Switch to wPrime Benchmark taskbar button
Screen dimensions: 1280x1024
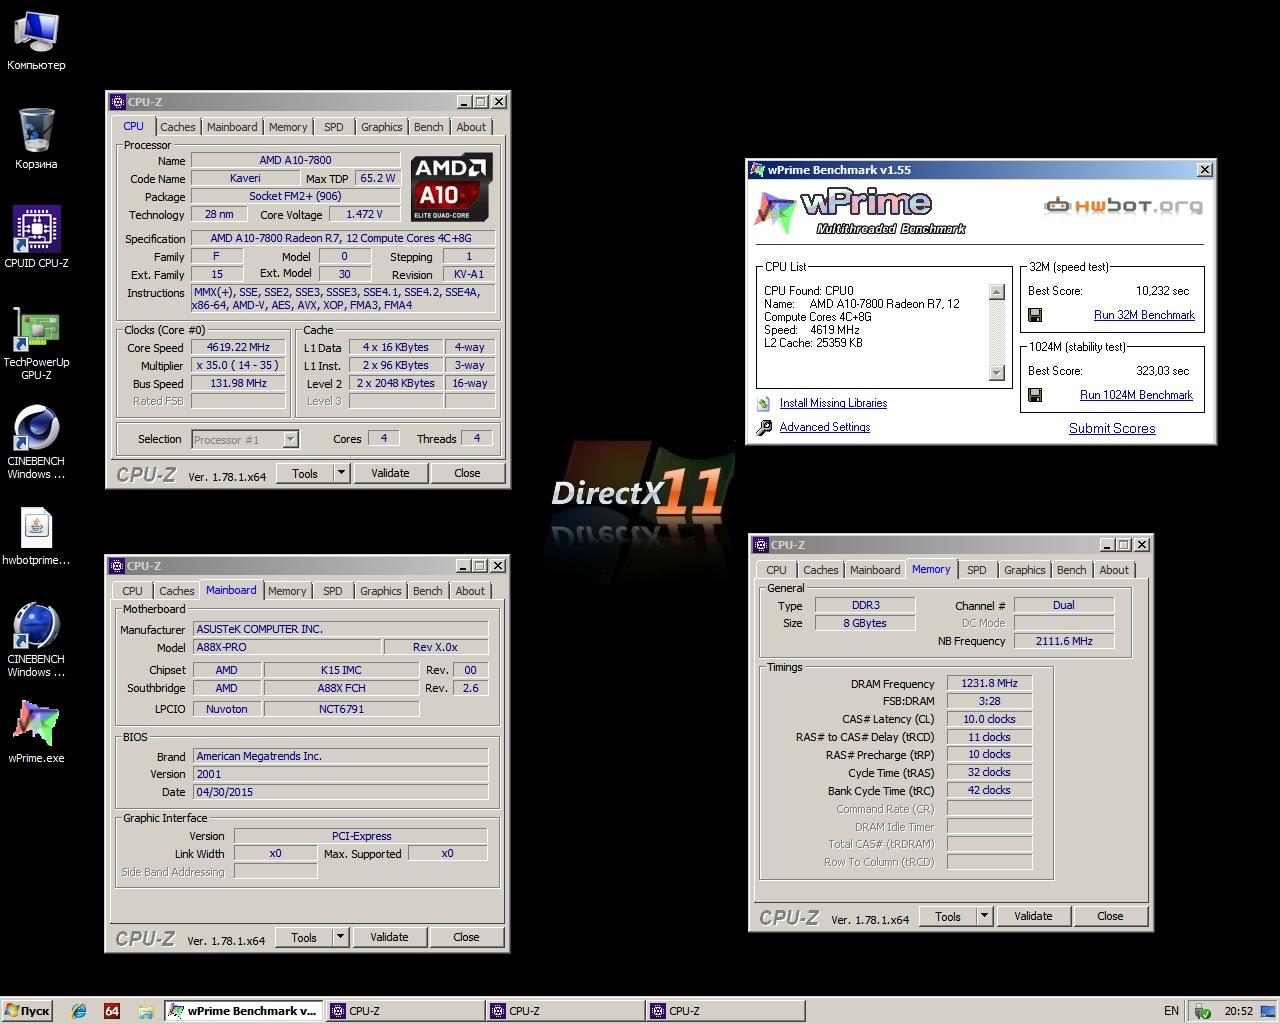(244, 1011)
